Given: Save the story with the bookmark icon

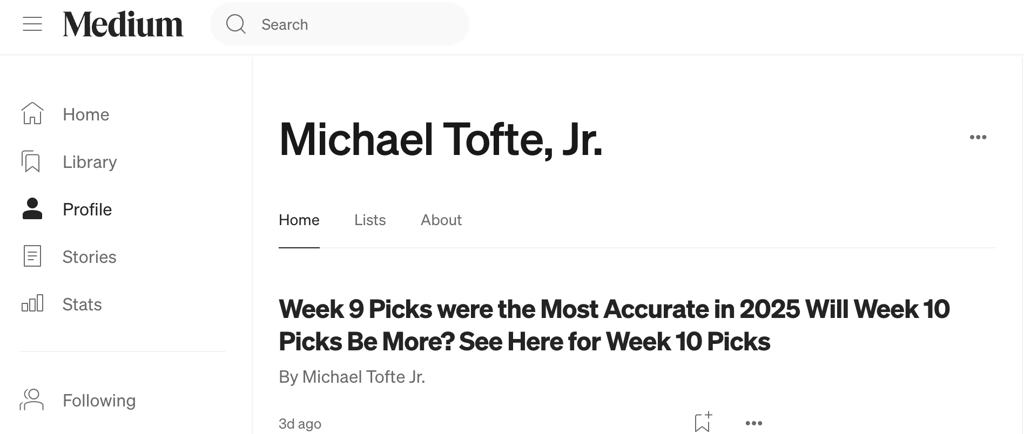Looking at the screenshot, I should (703, 422).
